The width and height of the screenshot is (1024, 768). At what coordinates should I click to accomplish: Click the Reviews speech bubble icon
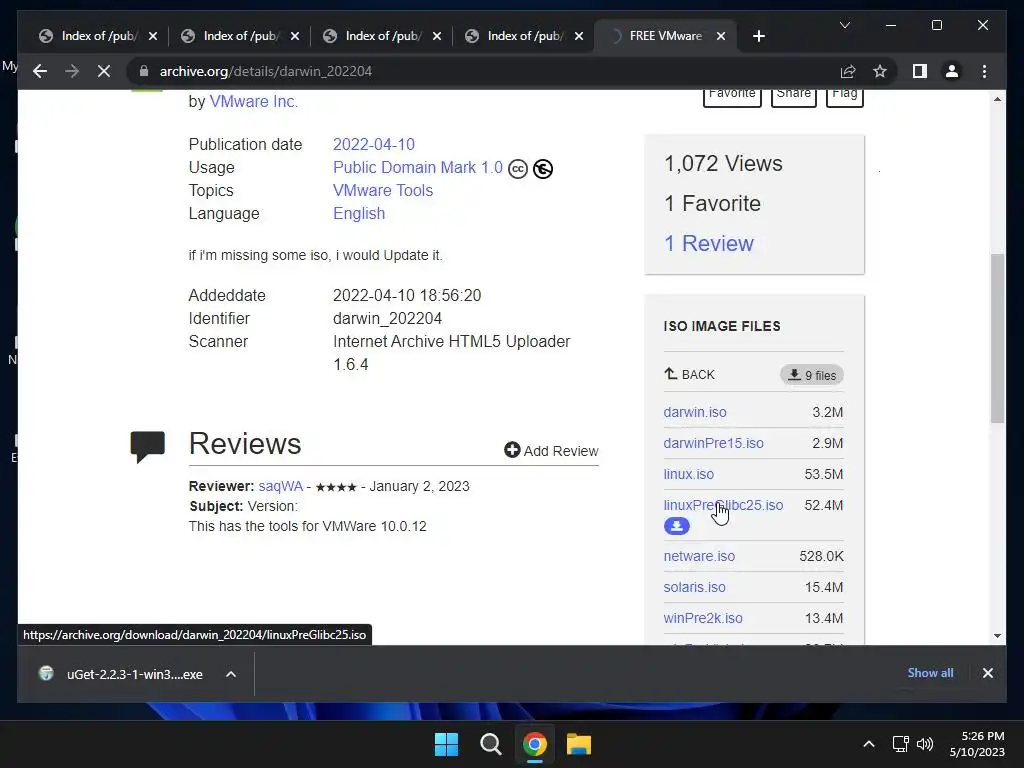(x=148, y=447)
